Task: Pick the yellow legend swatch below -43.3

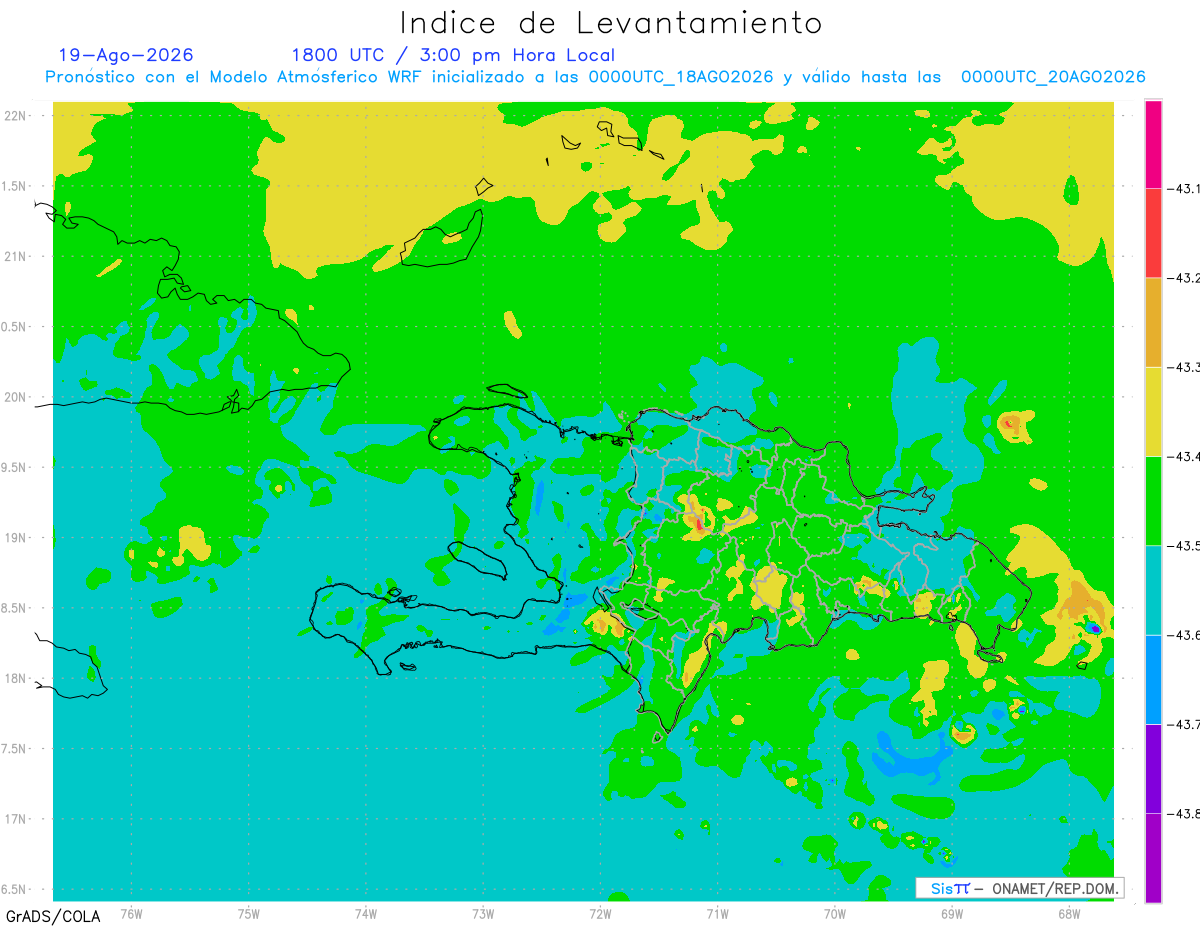Action: [1153, 411]
